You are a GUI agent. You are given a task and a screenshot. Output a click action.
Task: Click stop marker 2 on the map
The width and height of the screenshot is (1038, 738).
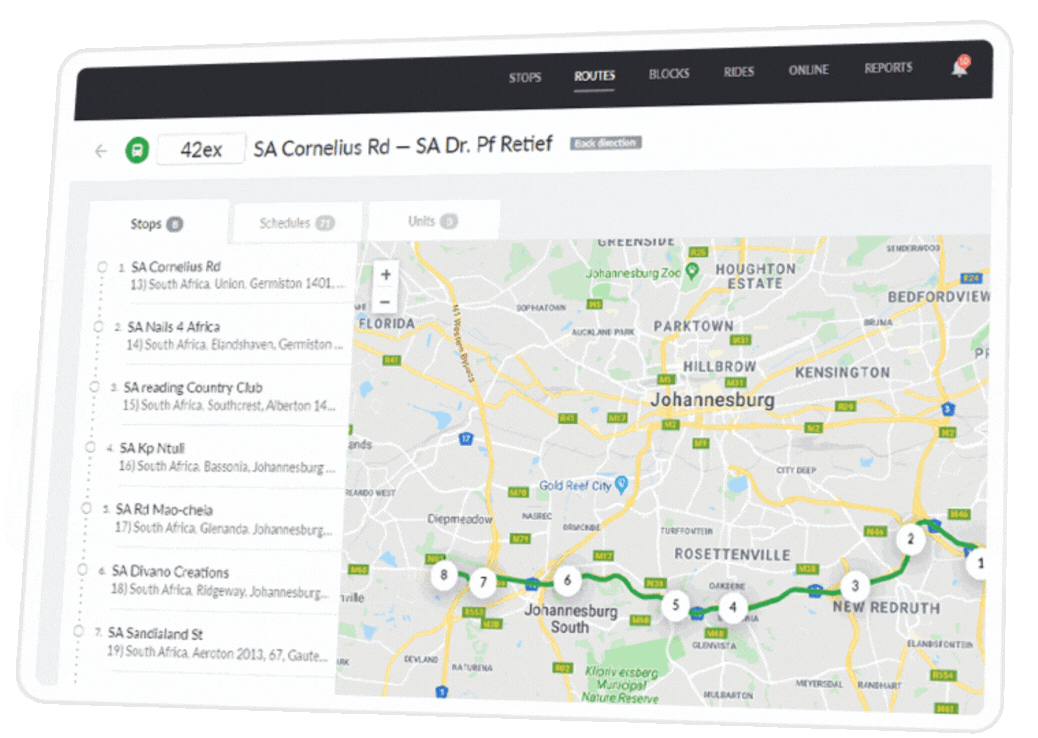[x=910, y=540]
